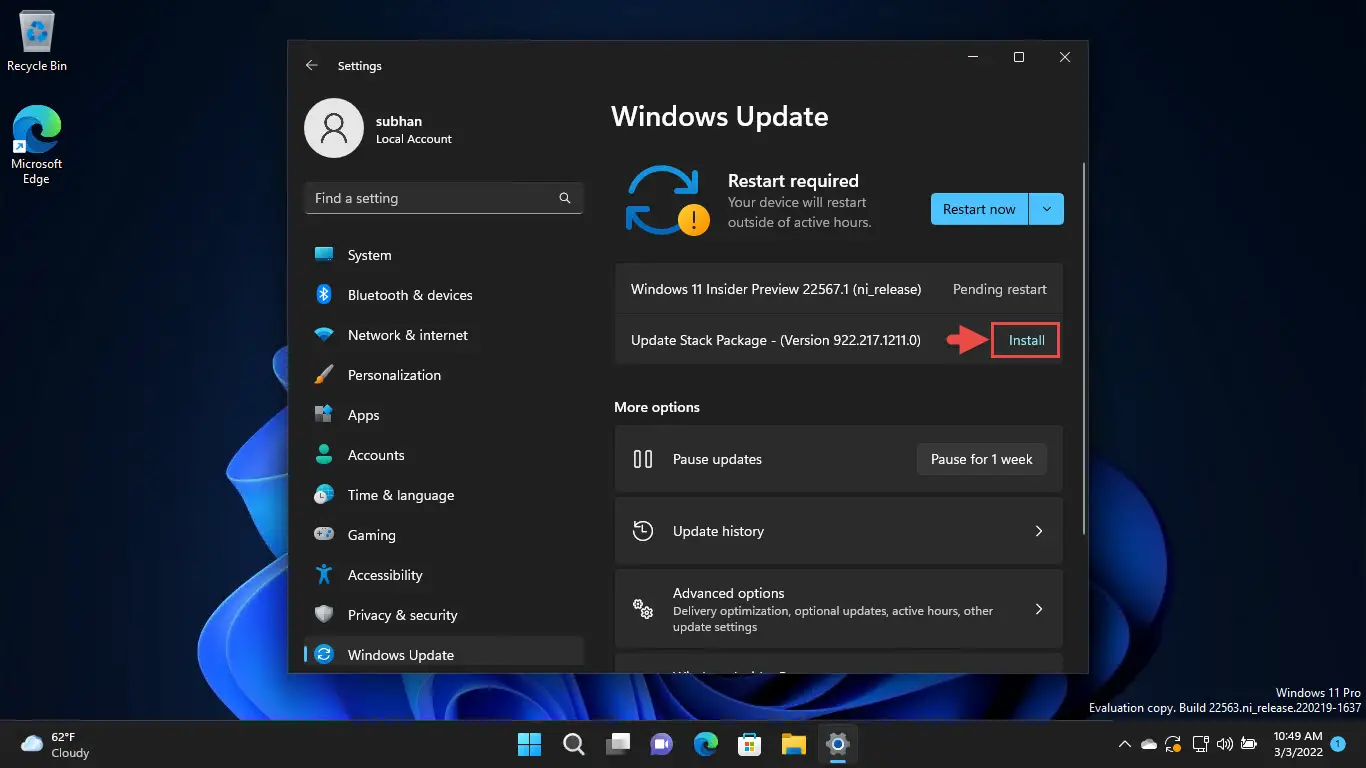This screenshot has width=1366, height=768.
Task: Click the Settings gear on the taskbar
Action: (838, 744)
